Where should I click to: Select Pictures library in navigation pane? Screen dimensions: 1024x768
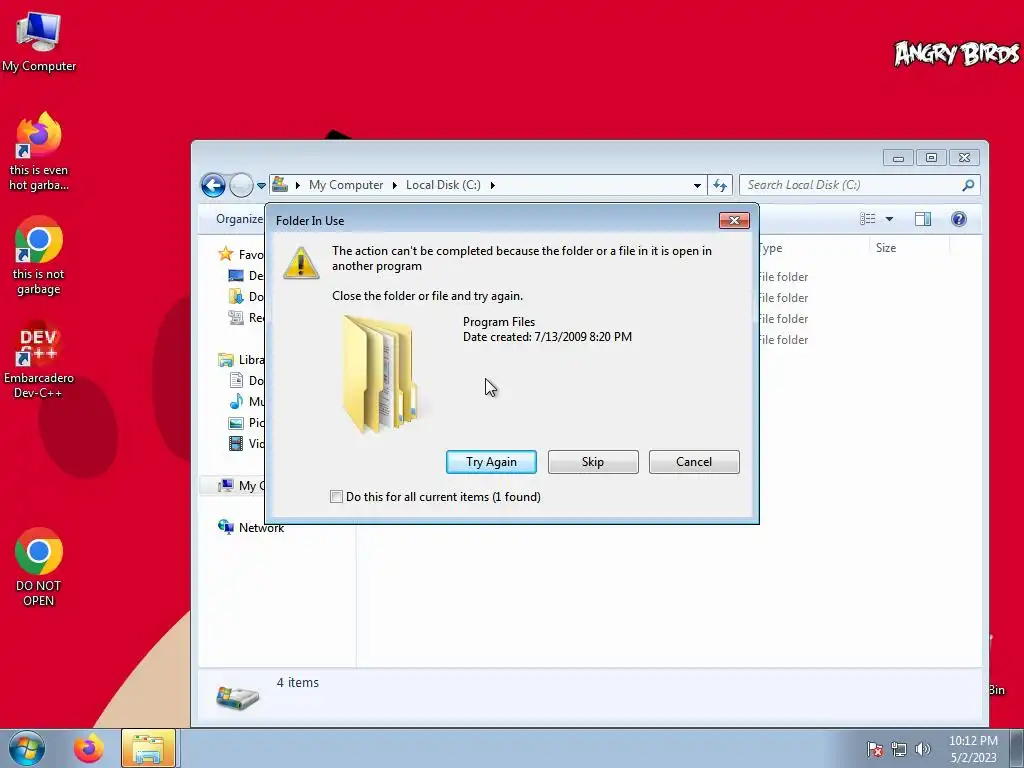247,423
